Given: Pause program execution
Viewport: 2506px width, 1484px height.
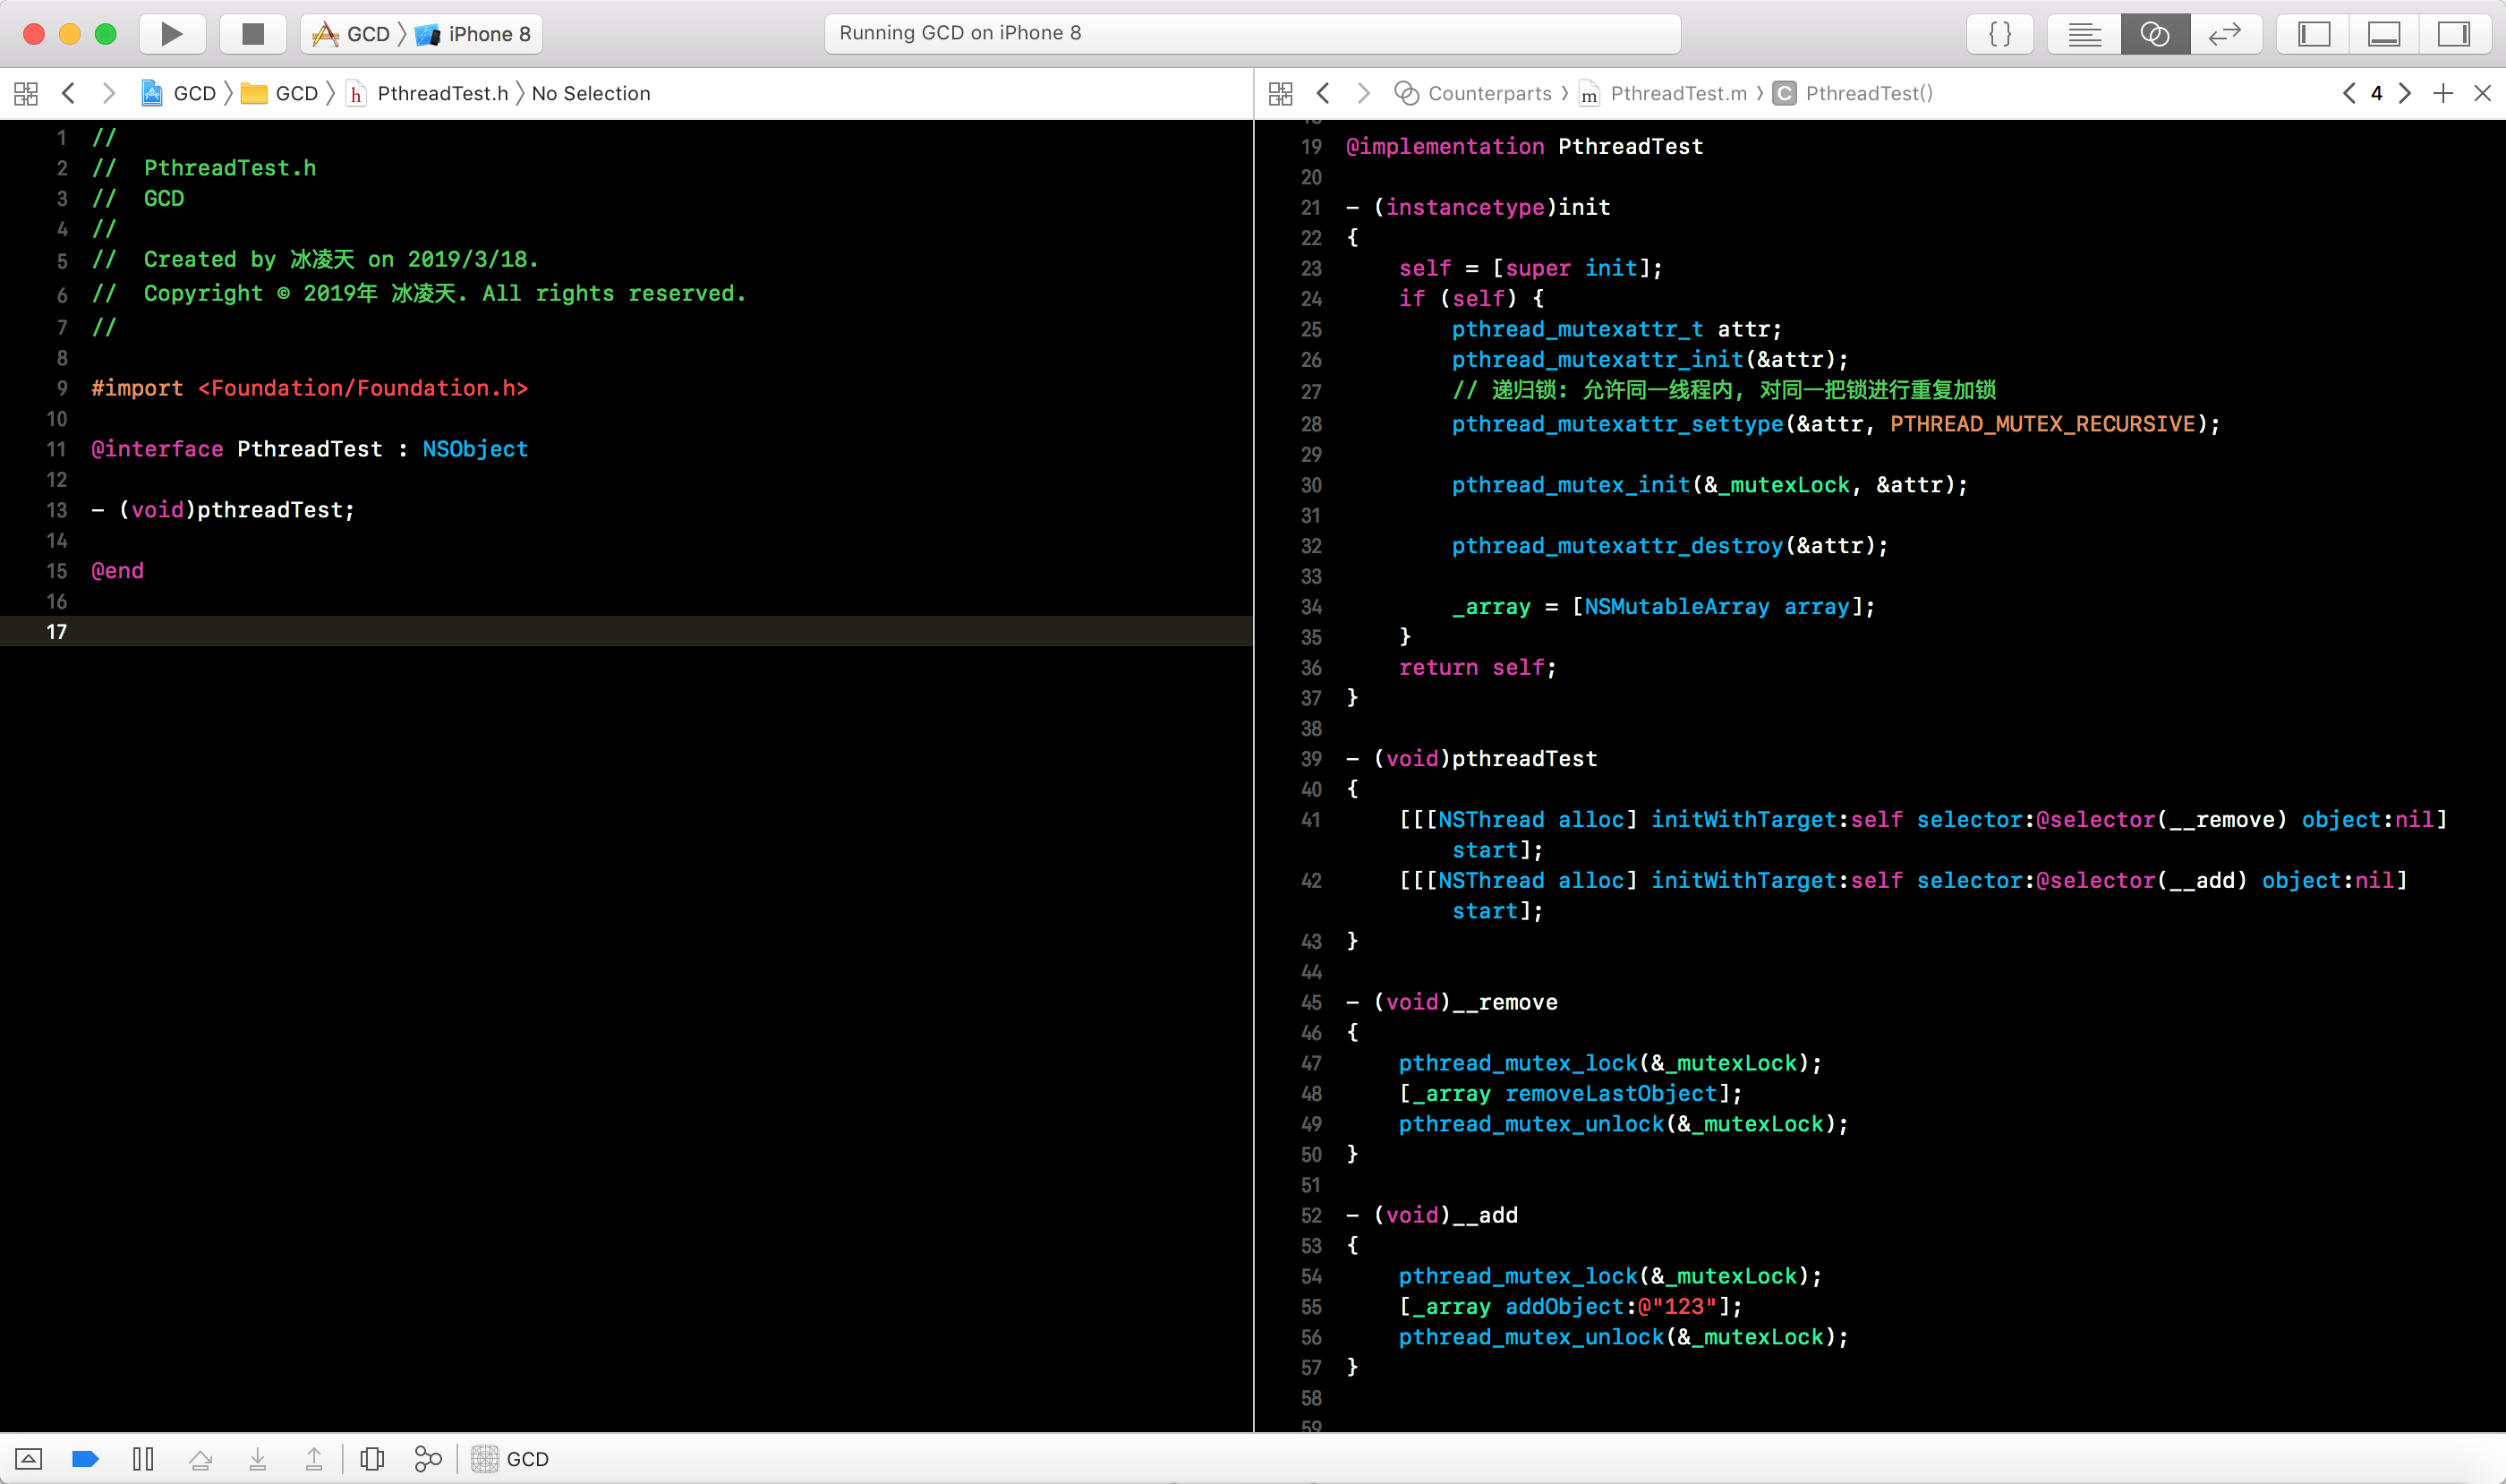Looking at the screenshot, I should coord(143,1459).
